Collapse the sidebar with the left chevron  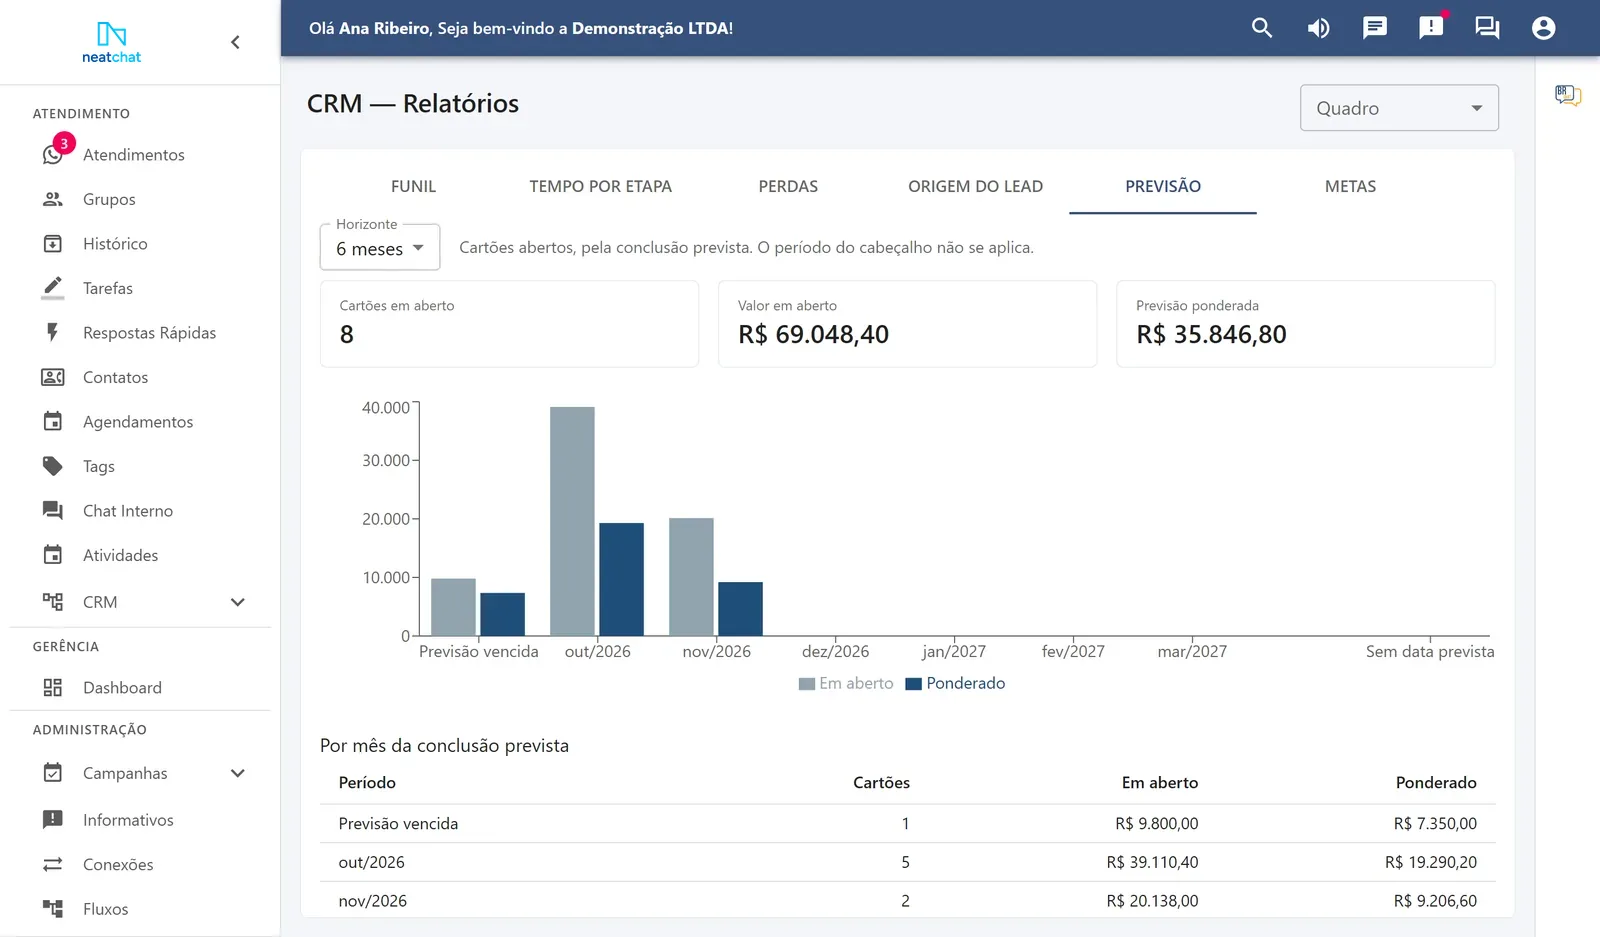pyautogui.click(x=235, y=42)
